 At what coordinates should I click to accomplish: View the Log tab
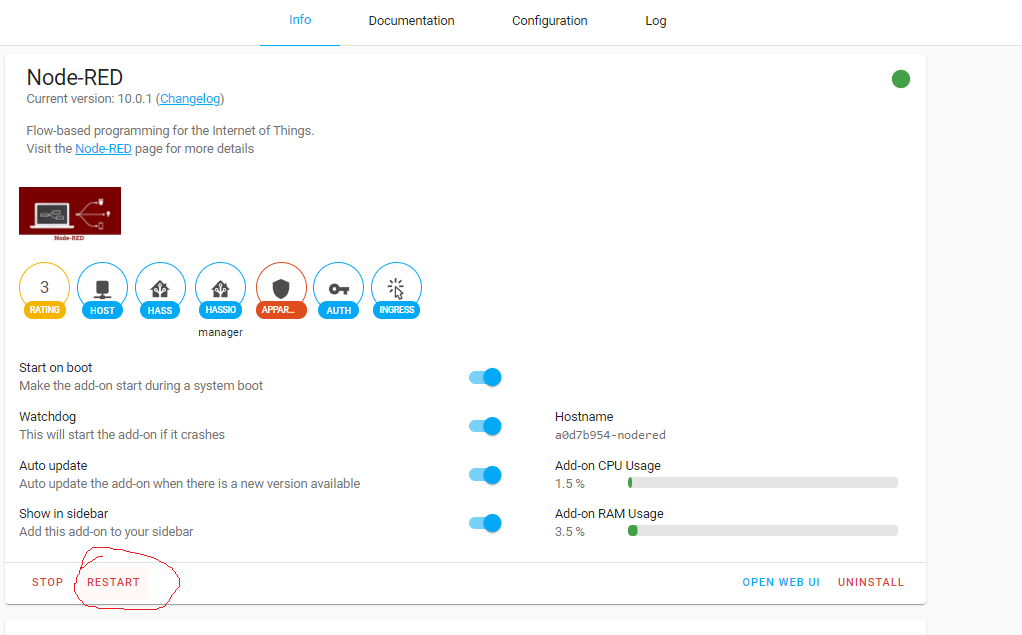tap(655, 20)
